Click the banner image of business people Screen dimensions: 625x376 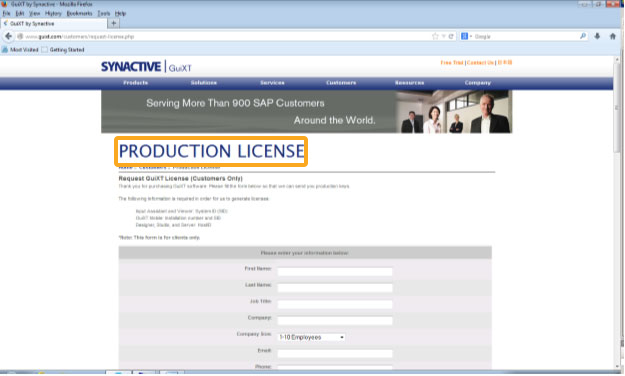pos(454,112)
